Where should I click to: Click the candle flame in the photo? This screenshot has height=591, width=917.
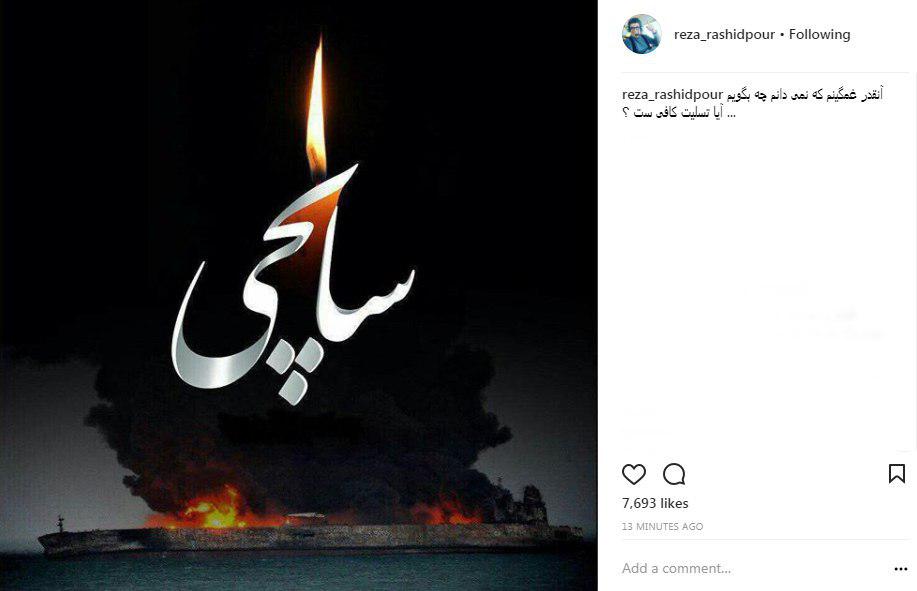pyautogui.click(x=316, y=109)
